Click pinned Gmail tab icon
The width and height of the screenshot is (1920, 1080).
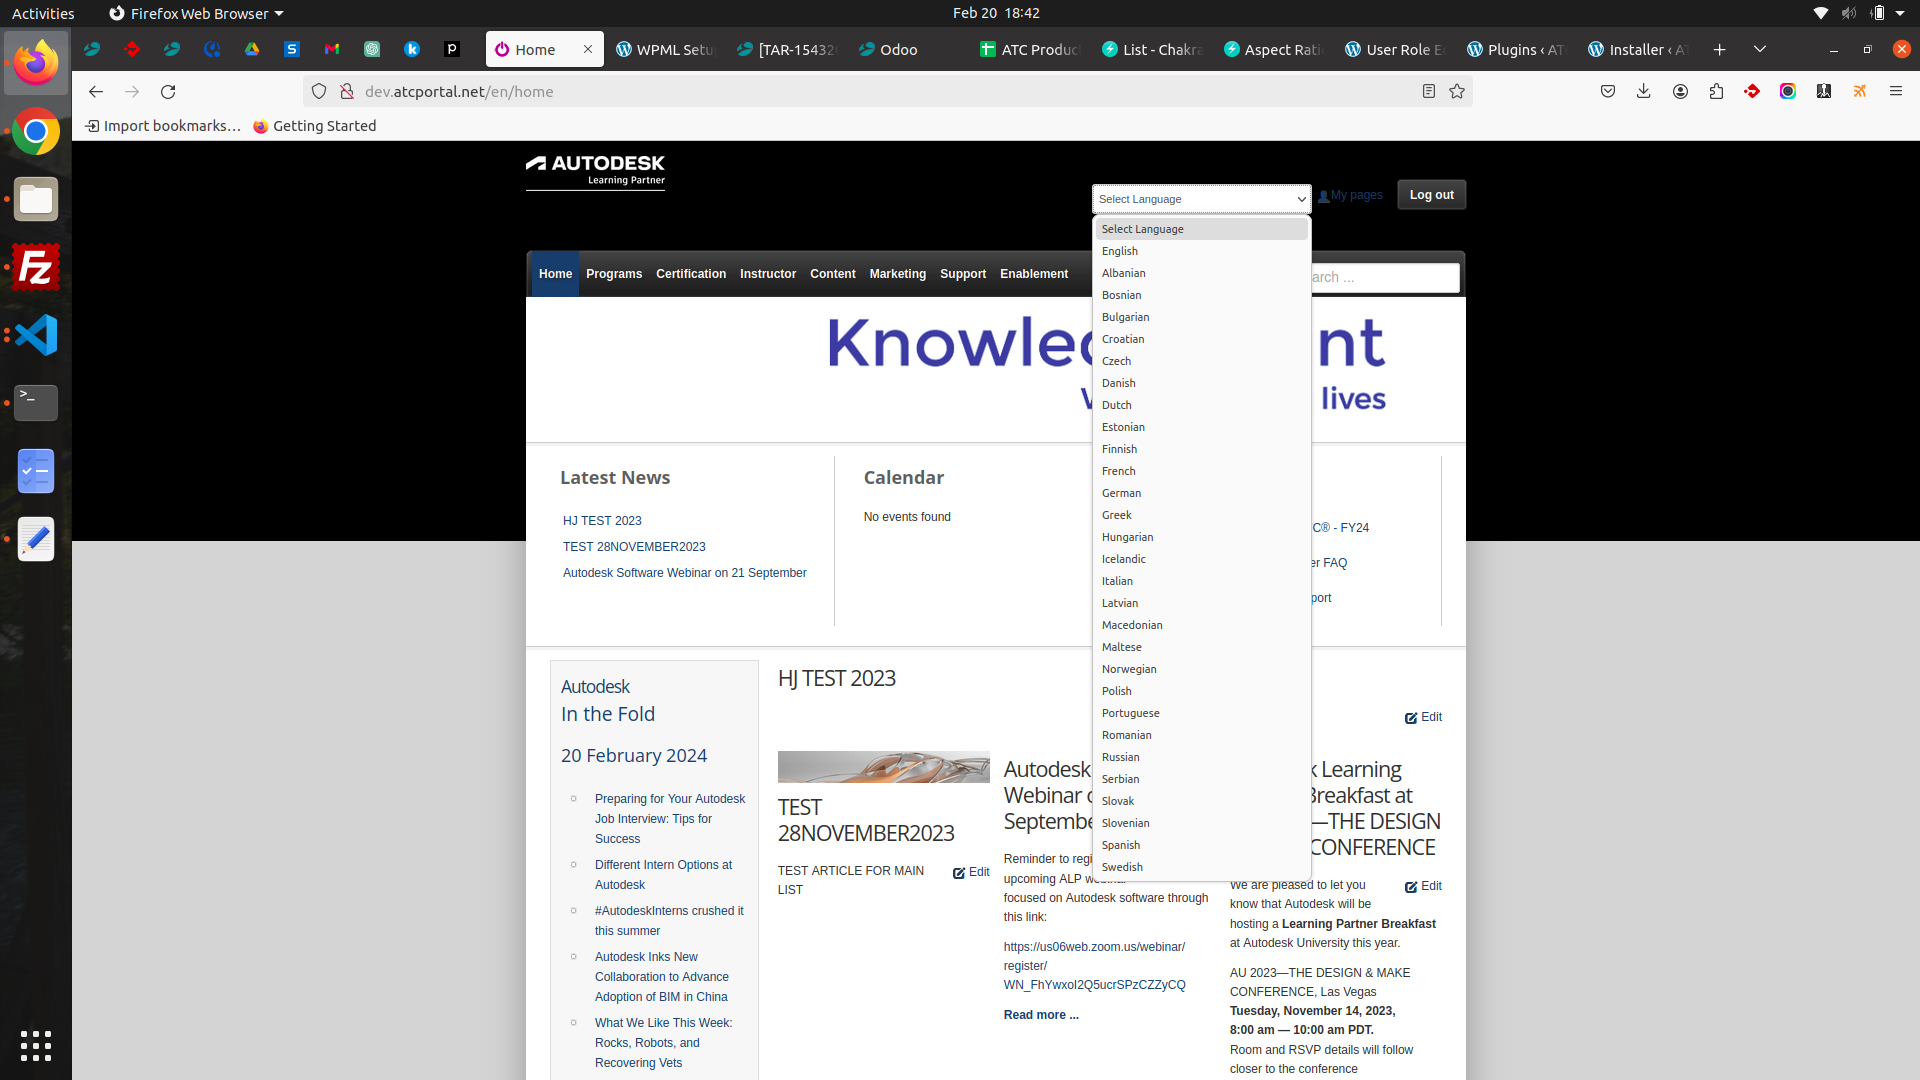coord(332,49)
